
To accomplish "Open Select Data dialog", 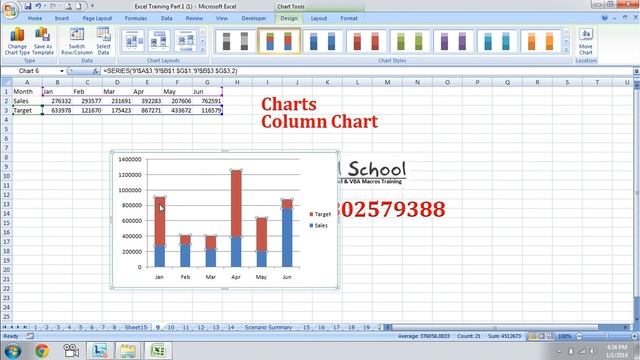I will pyautogui.click(x=103, y=41).
